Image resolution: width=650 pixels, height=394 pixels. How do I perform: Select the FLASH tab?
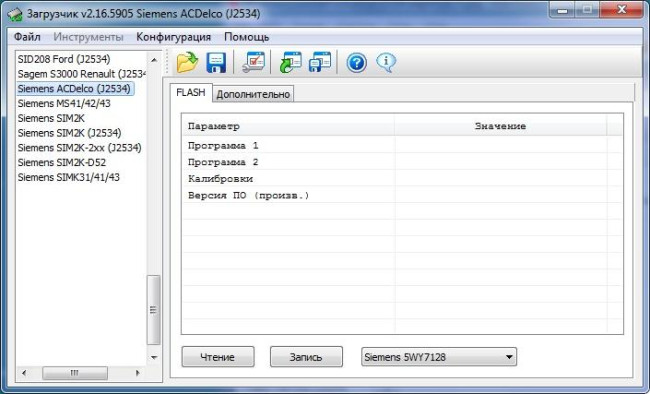(x=191, y=92)
